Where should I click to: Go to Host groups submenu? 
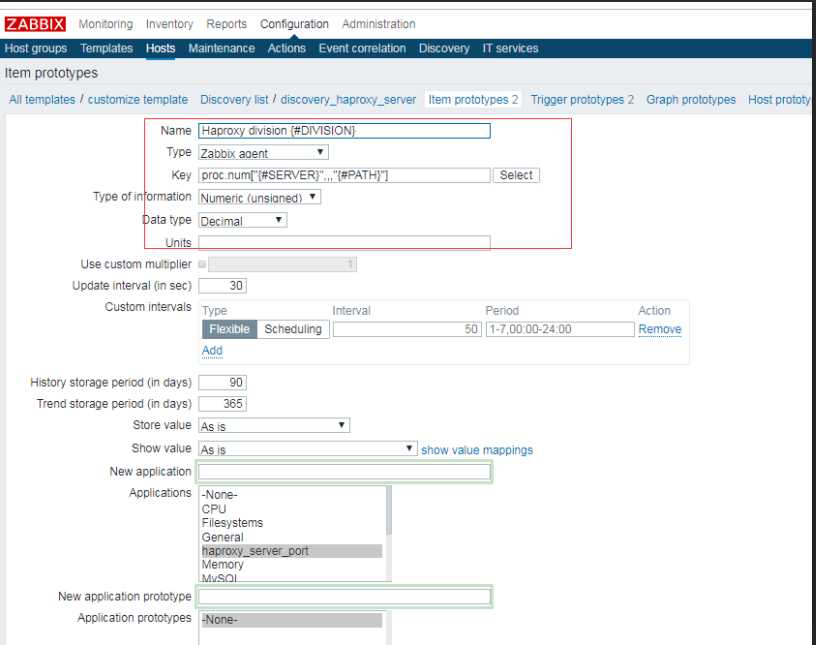(x=36, y=48)
